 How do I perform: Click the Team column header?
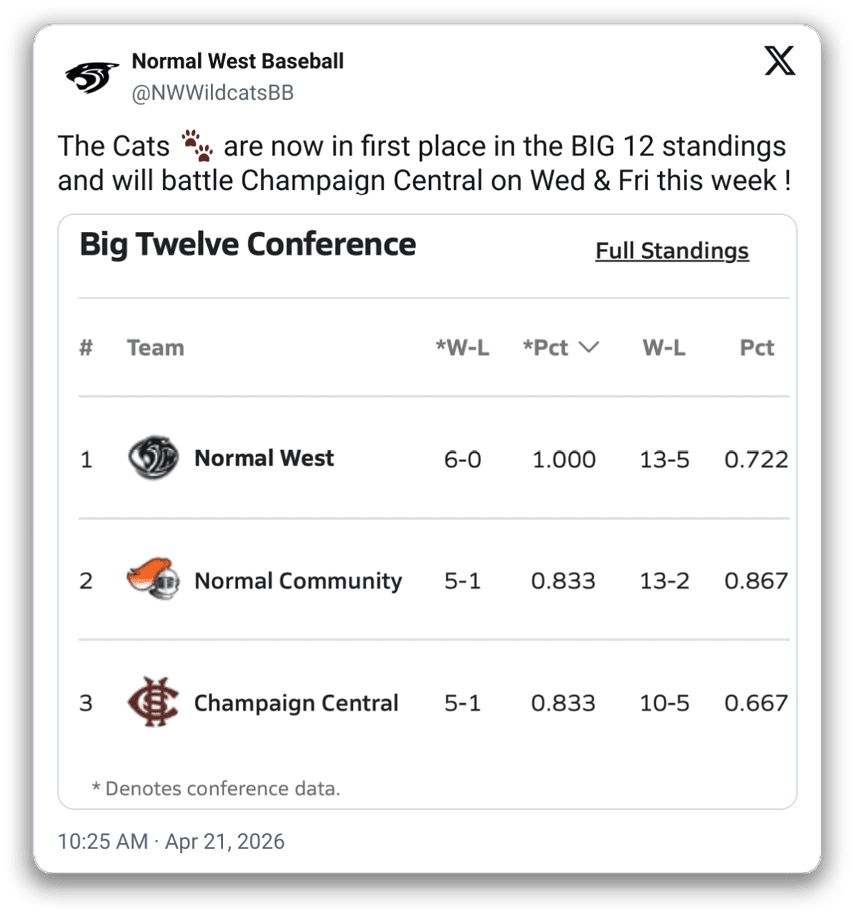[x=155, y=348]
